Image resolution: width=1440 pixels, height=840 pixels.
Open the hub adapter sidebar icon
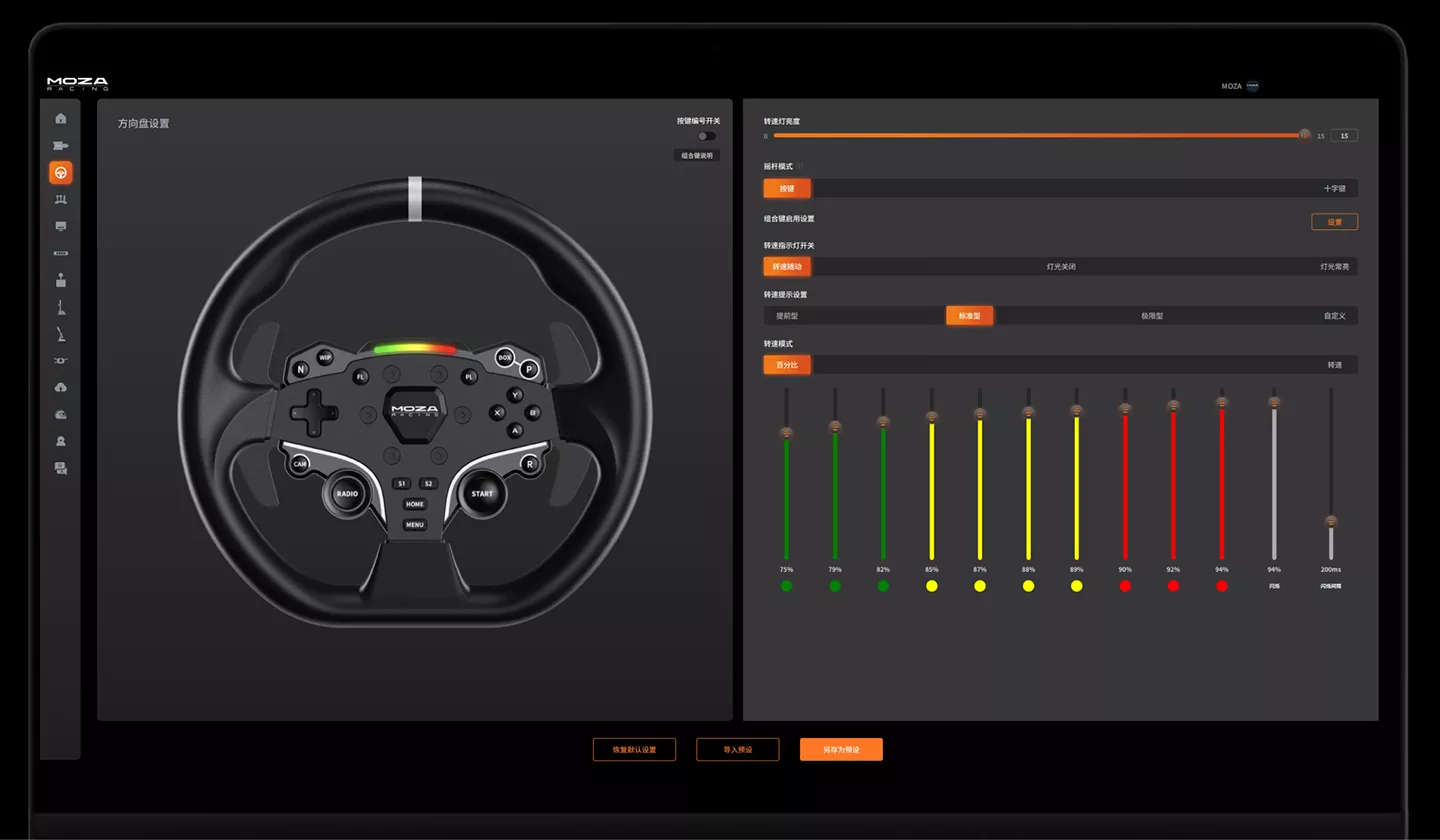pyautogui.click(x=61, y=360)
